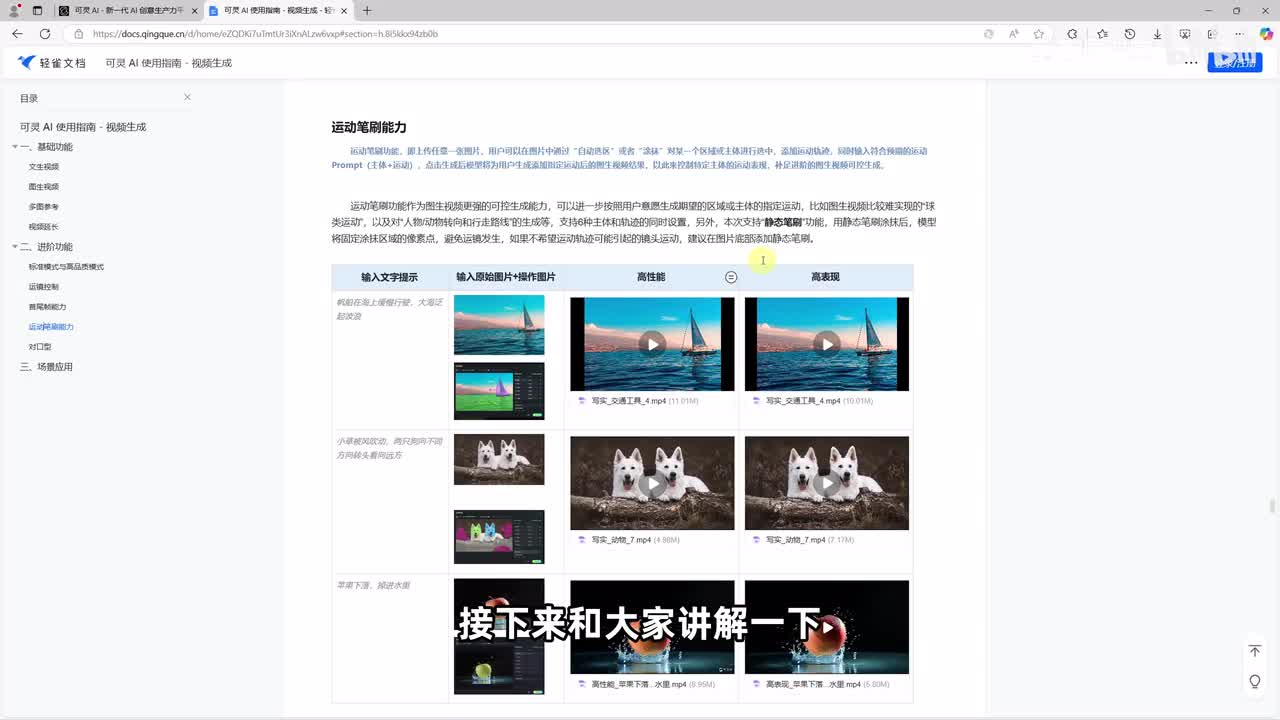Open the document more options ellipsis

click(1191, 62)
